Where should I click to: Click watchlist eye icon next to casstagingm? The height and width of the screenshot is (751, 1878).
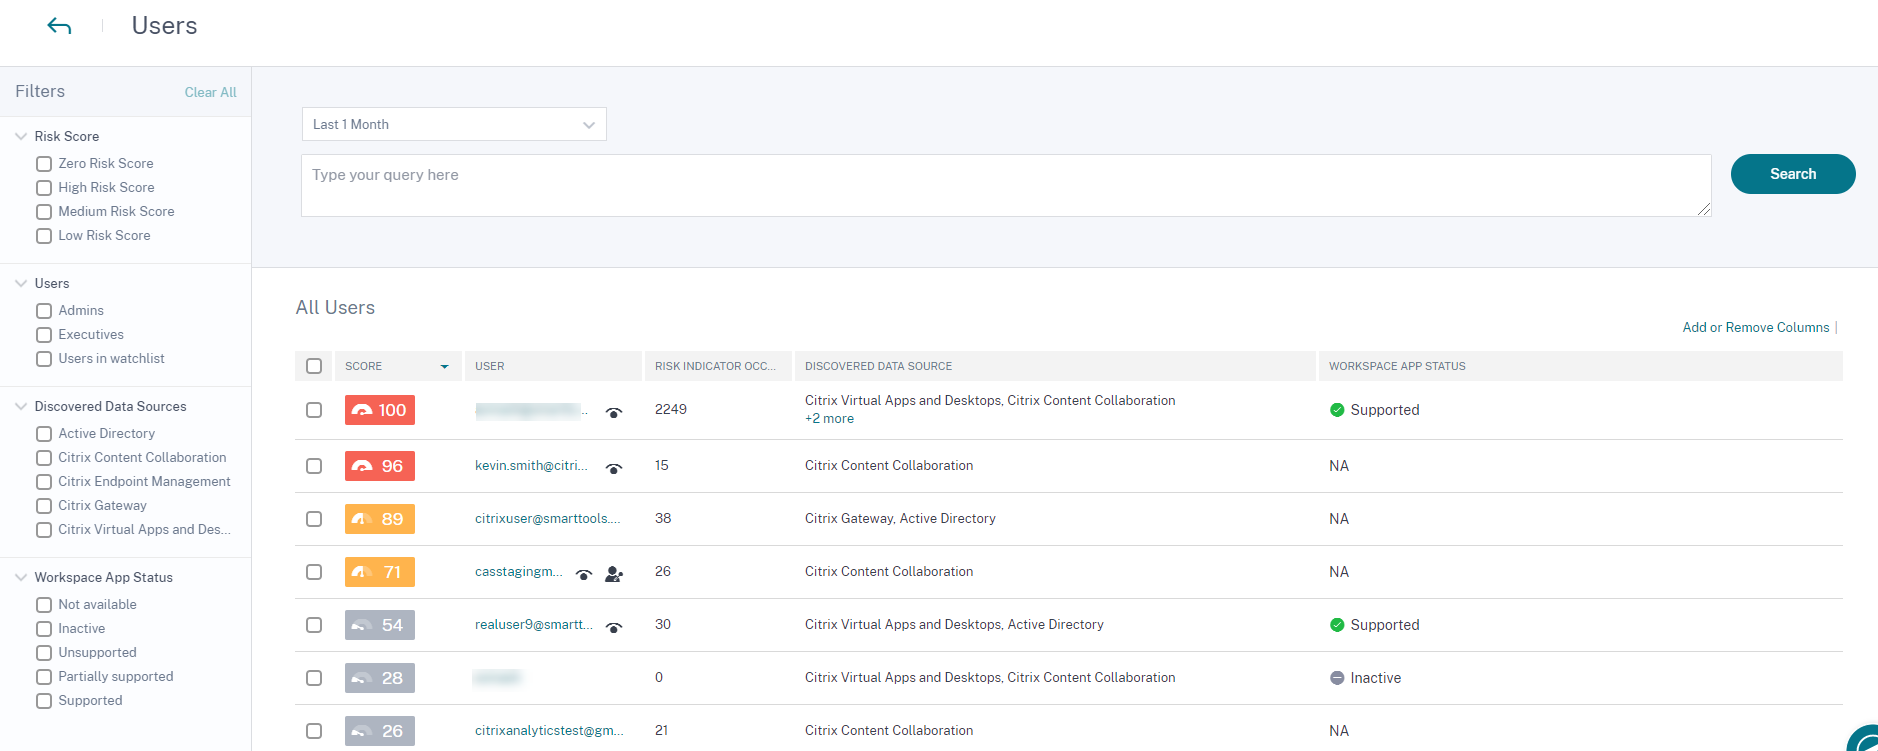coord(584,575)
